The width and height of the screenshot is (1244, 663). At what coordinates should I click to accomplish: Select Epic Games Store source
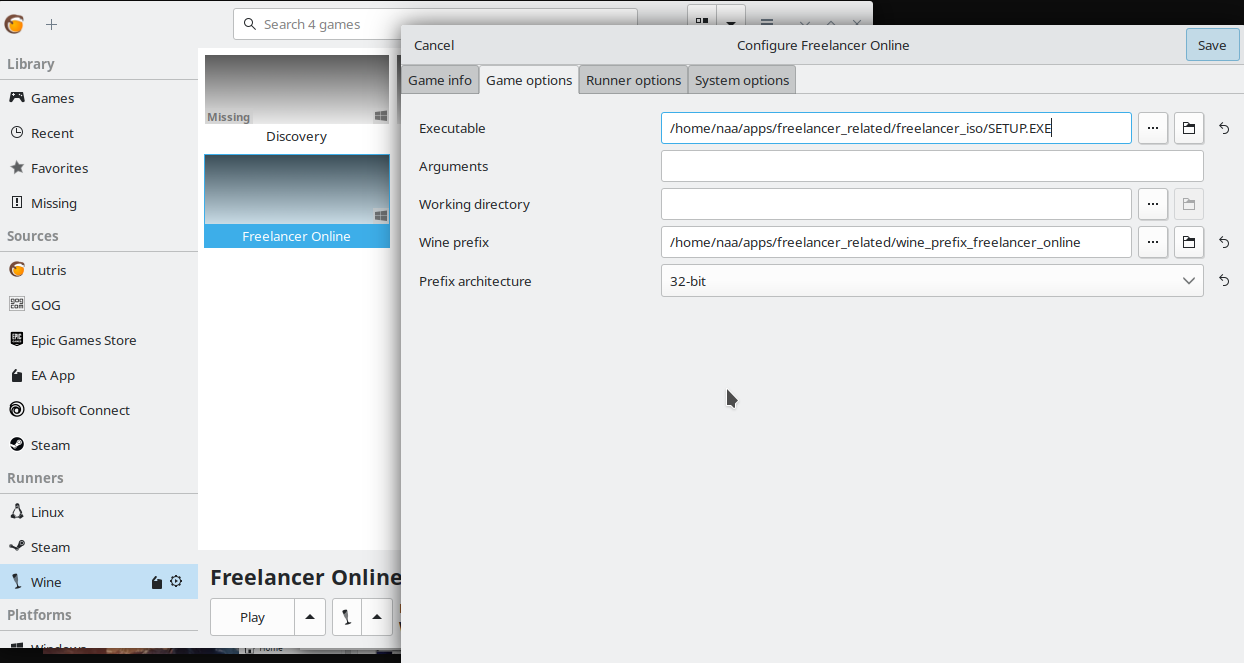point(99,340)
